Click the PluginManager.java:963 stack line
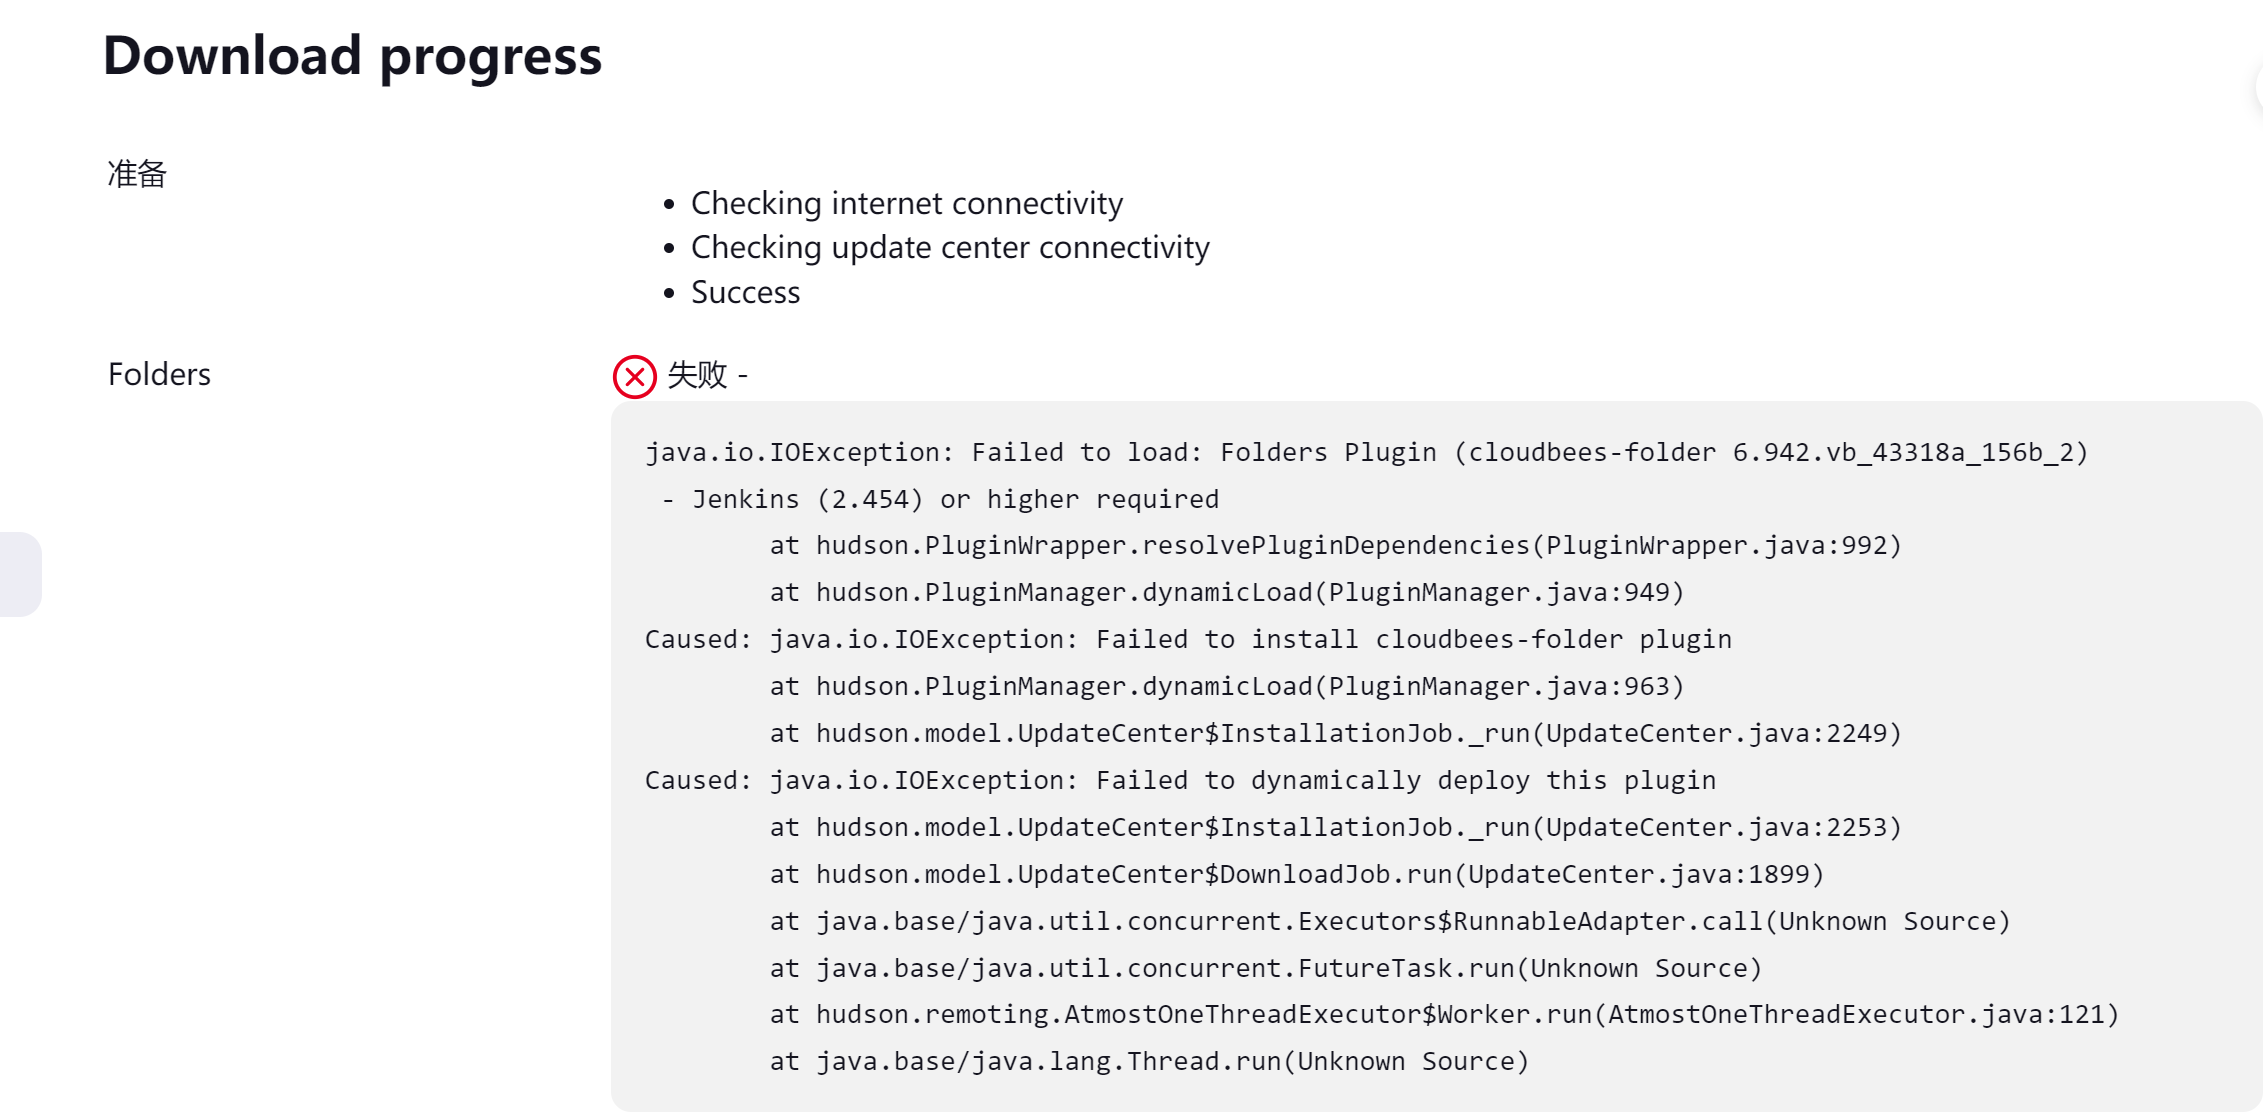This screenshot has height=1116, width=2263. pyautogui.click(x=1227, y=686)
